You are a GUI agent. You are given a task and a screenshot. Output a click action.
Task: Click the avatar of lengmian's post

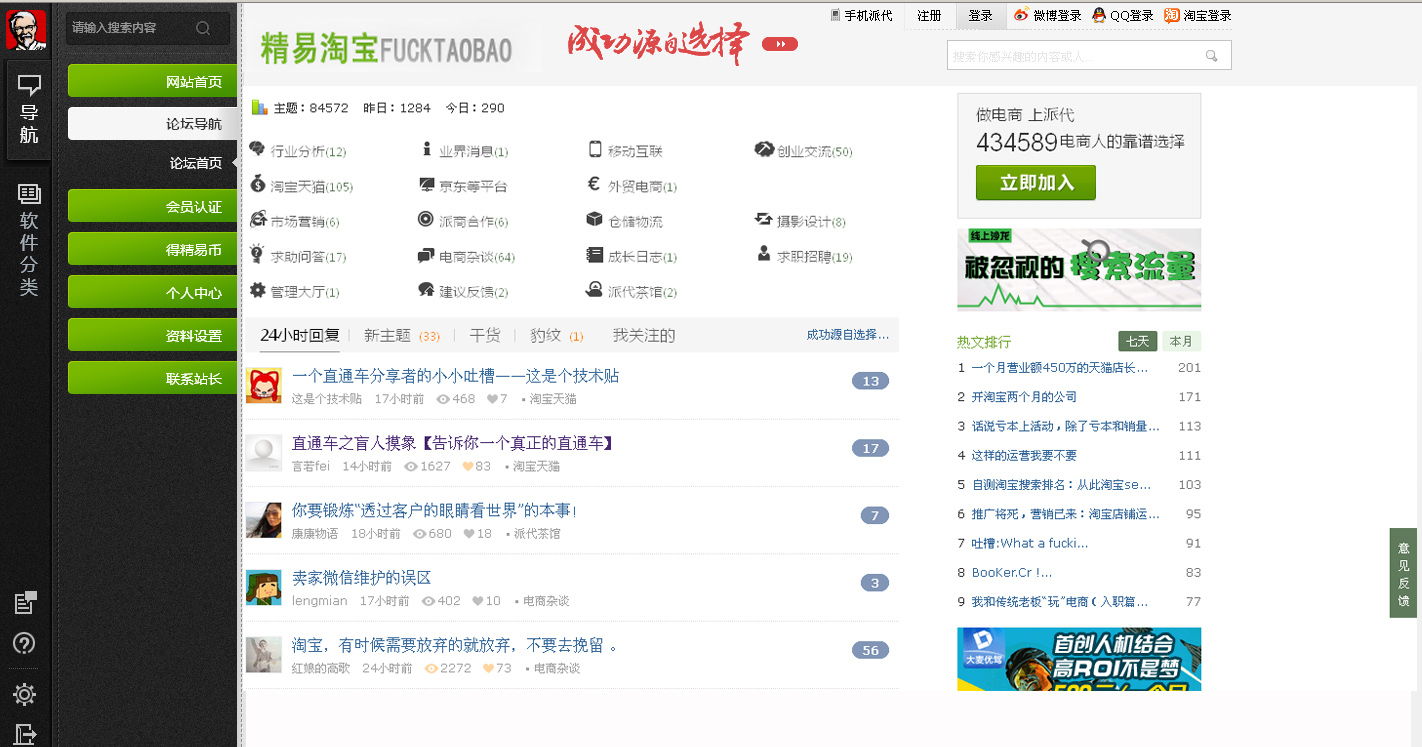264,587
